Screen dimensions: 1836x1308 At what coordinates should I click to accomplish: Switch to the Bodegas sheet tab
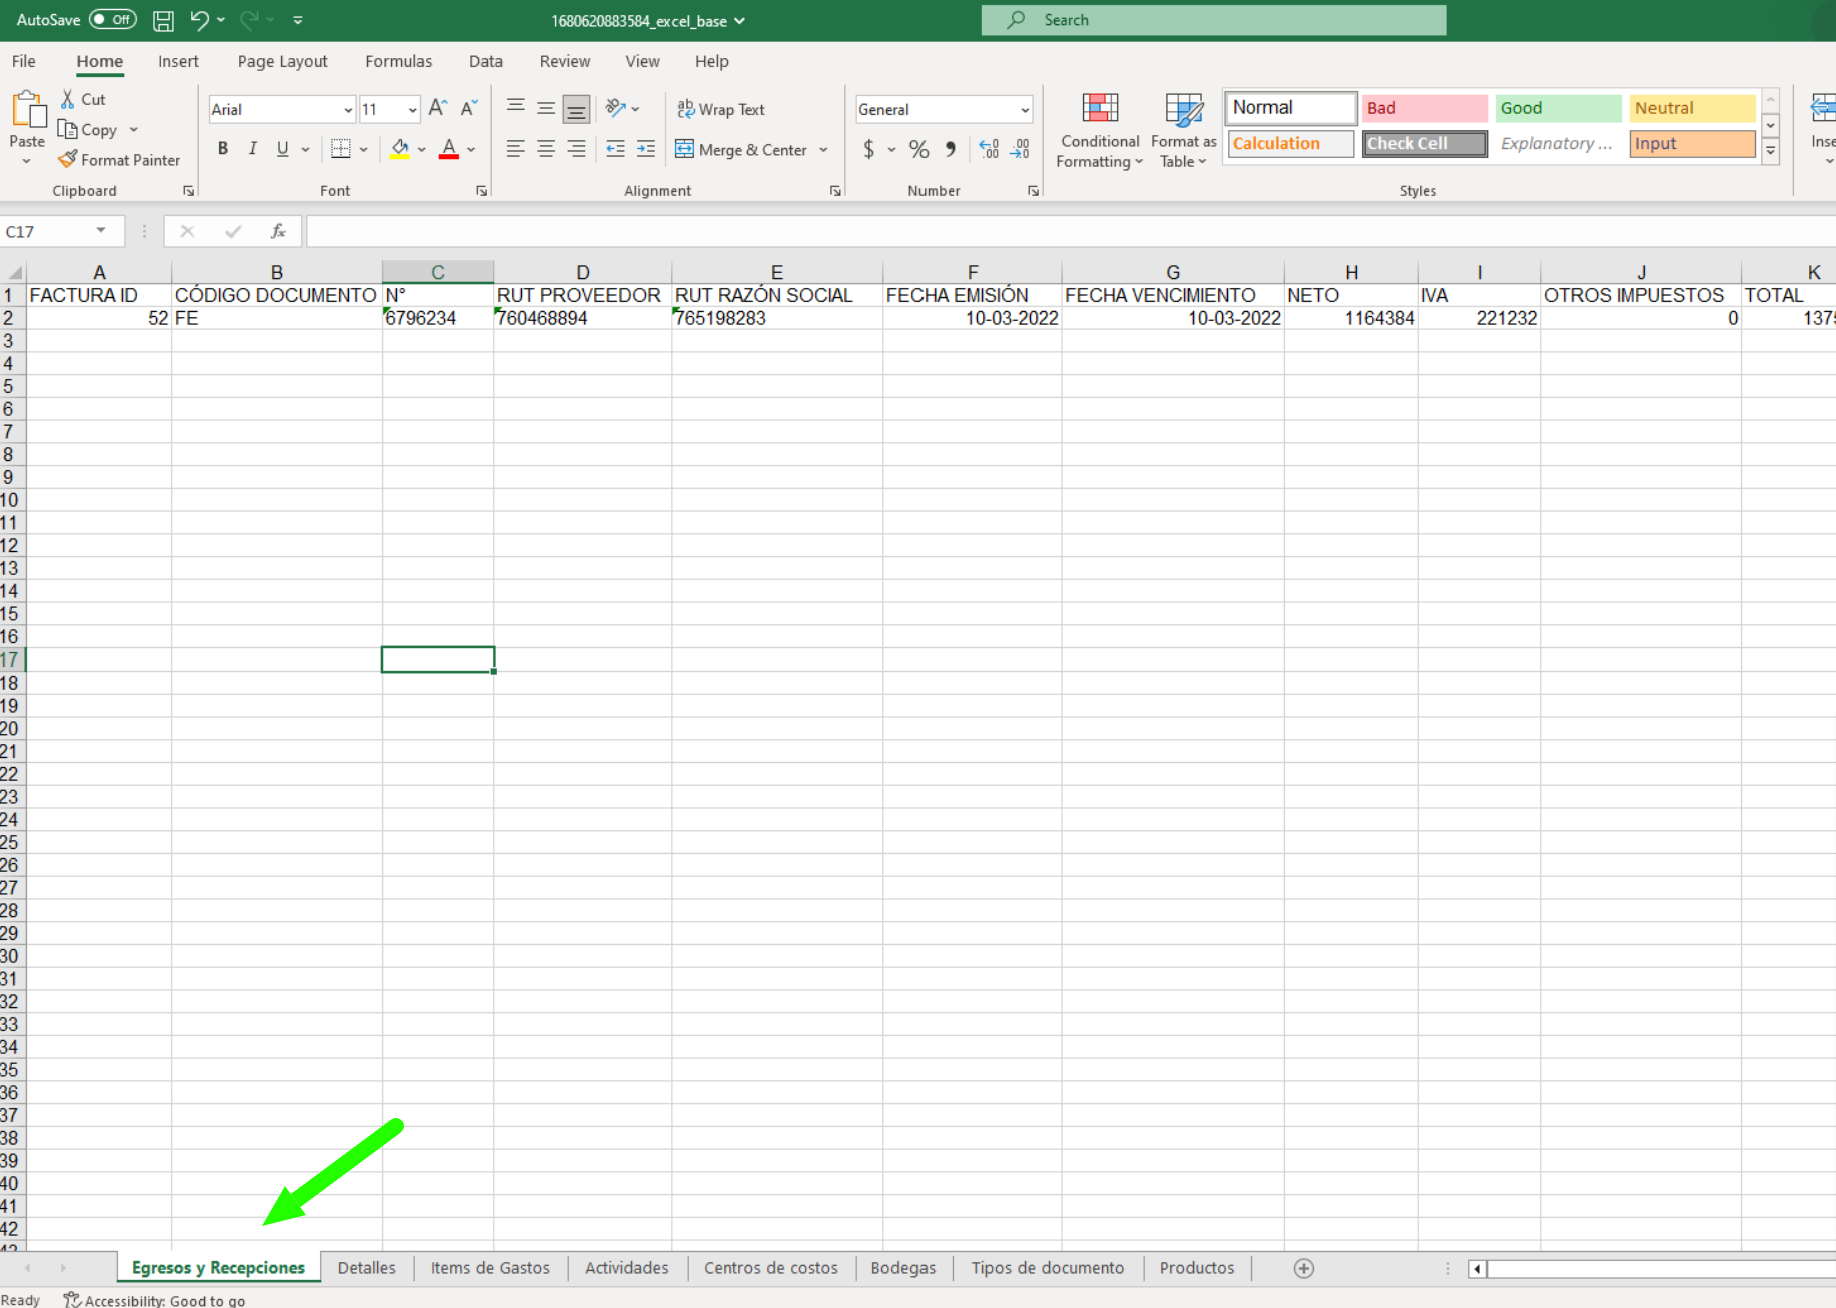pos(902,1268)
